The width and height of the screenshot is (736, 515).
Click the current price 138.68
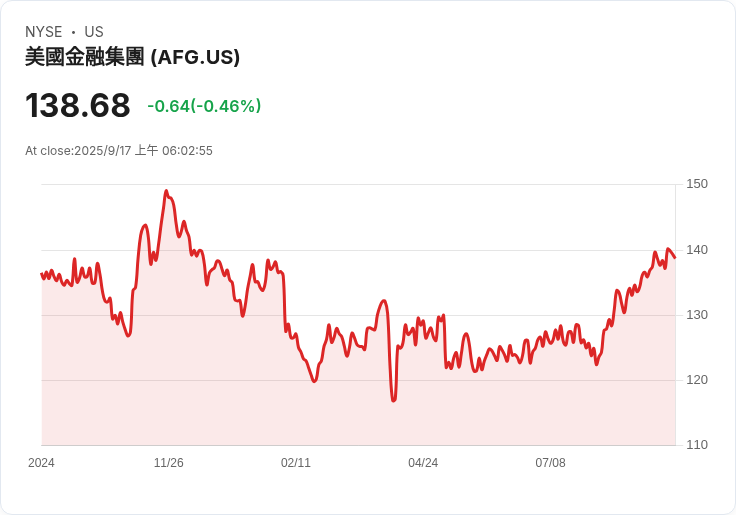click(x=78, y=105)
